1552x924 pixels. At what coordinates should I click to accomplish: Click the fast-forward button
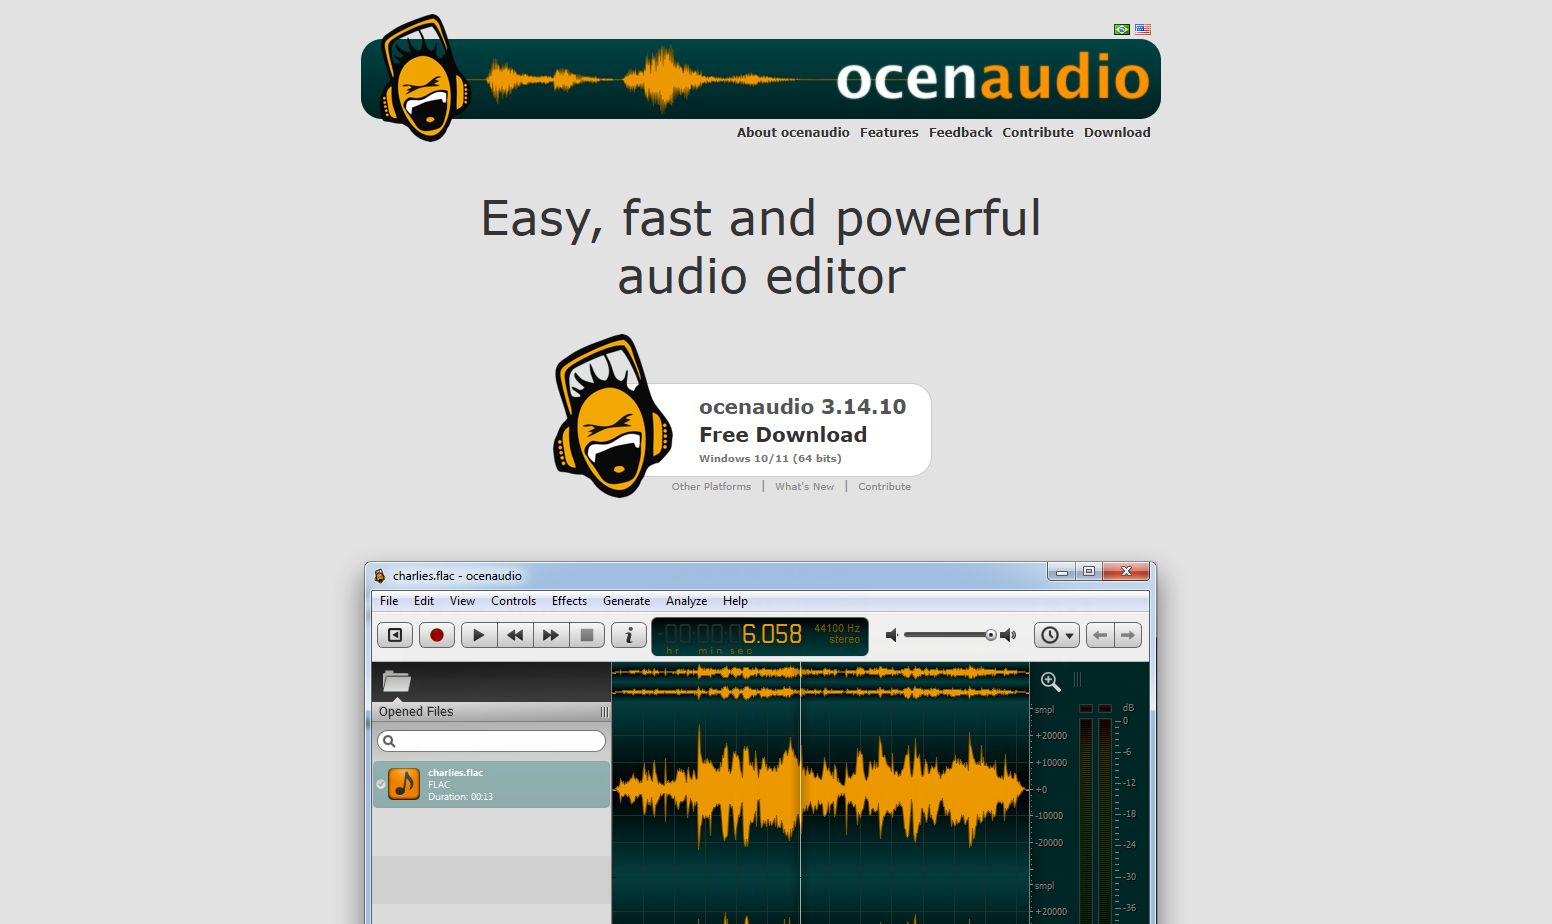pyautogui.click(x=551, y=635)
